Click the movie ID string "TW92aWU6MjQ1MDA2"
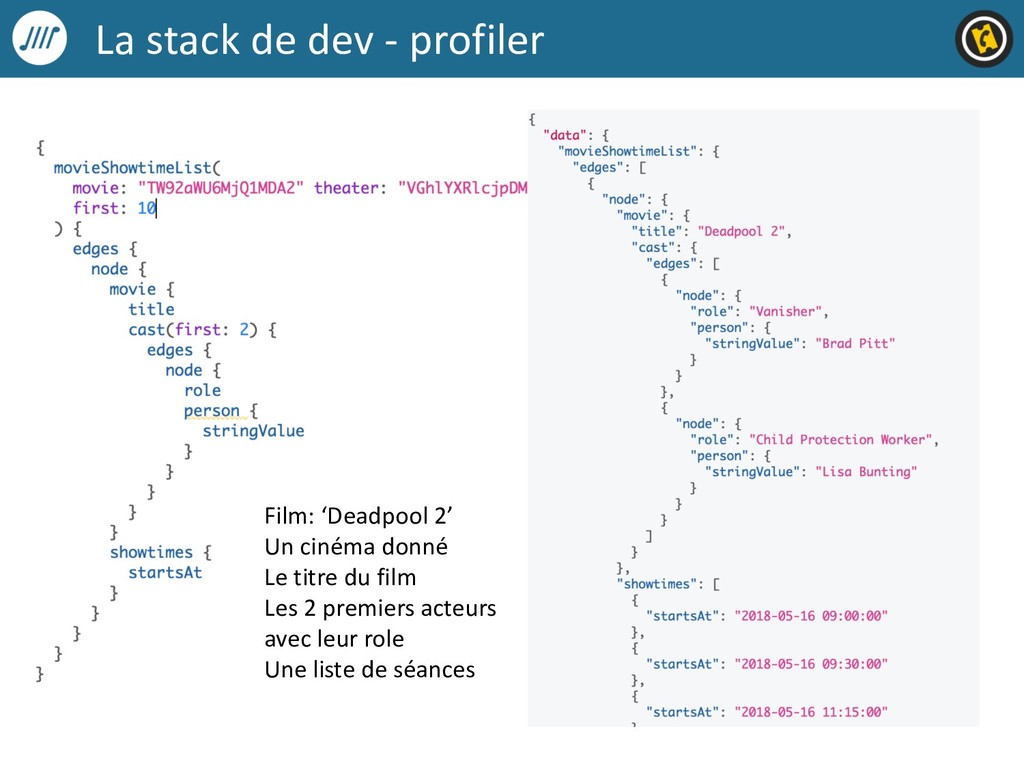 tap(221, 188)
